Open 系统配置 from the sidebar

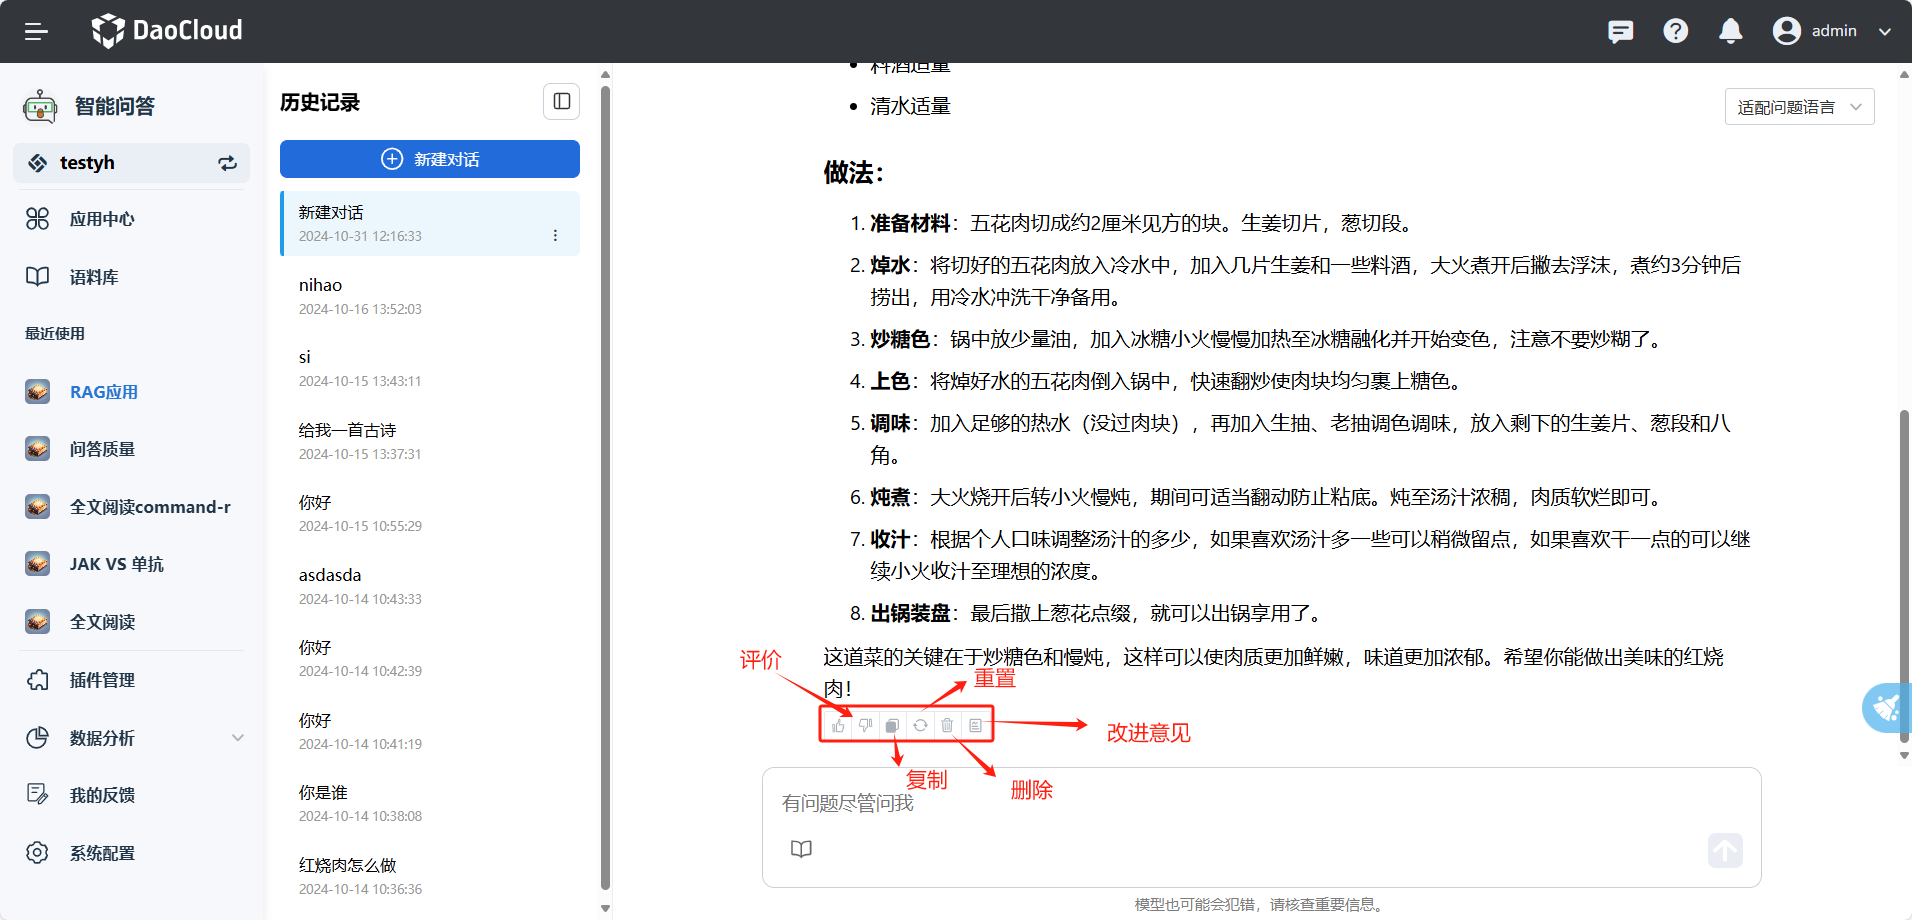click(103, 853)
